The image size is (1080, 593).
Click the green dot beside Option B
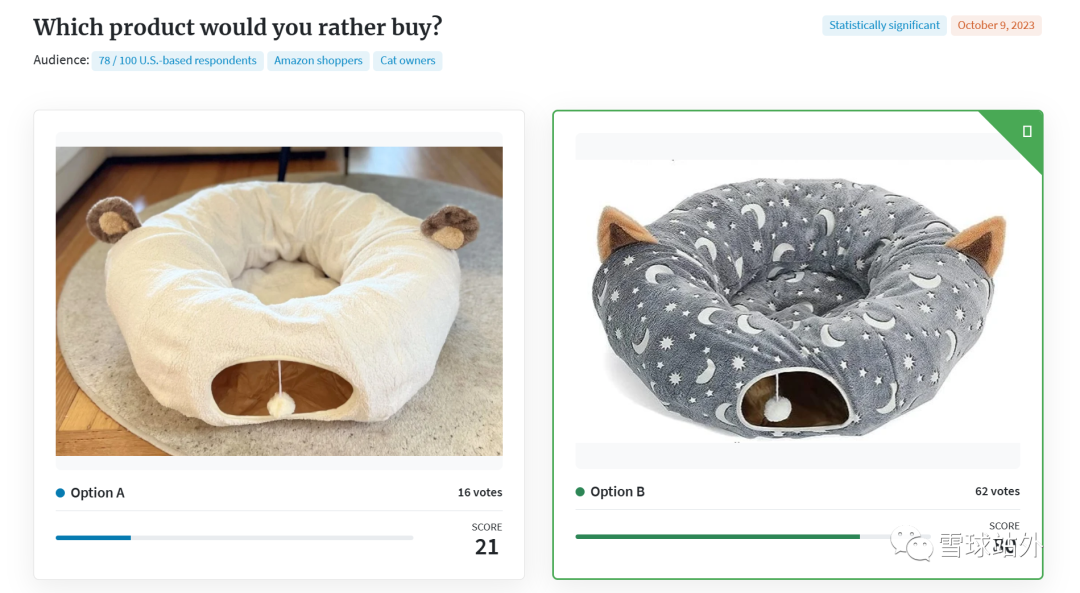[580, 492]
